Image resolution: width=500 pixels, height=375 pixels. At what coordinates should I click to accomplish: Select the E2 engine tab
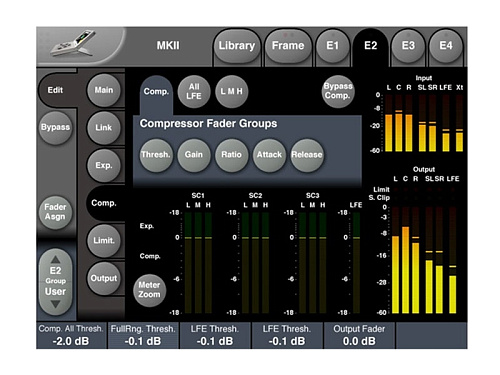click(x=370, y=46)
